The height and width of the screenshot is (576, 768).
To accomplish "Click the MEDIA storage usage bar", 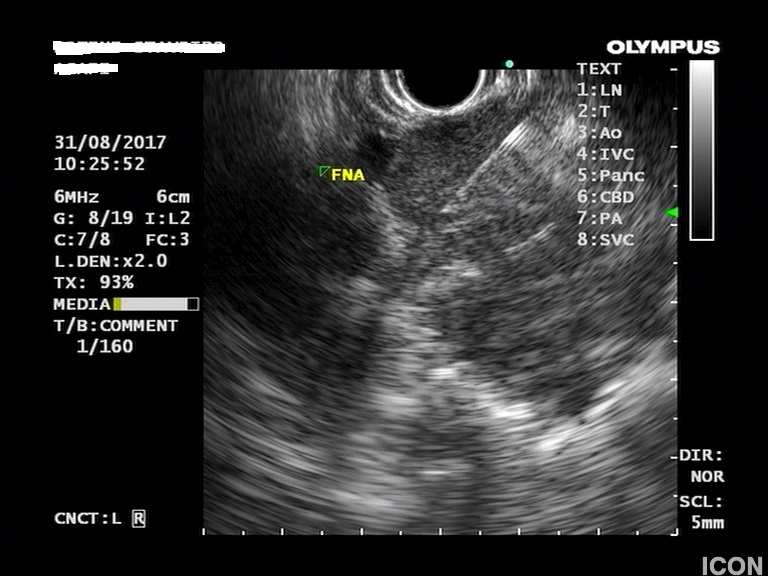I will point(156,304).
